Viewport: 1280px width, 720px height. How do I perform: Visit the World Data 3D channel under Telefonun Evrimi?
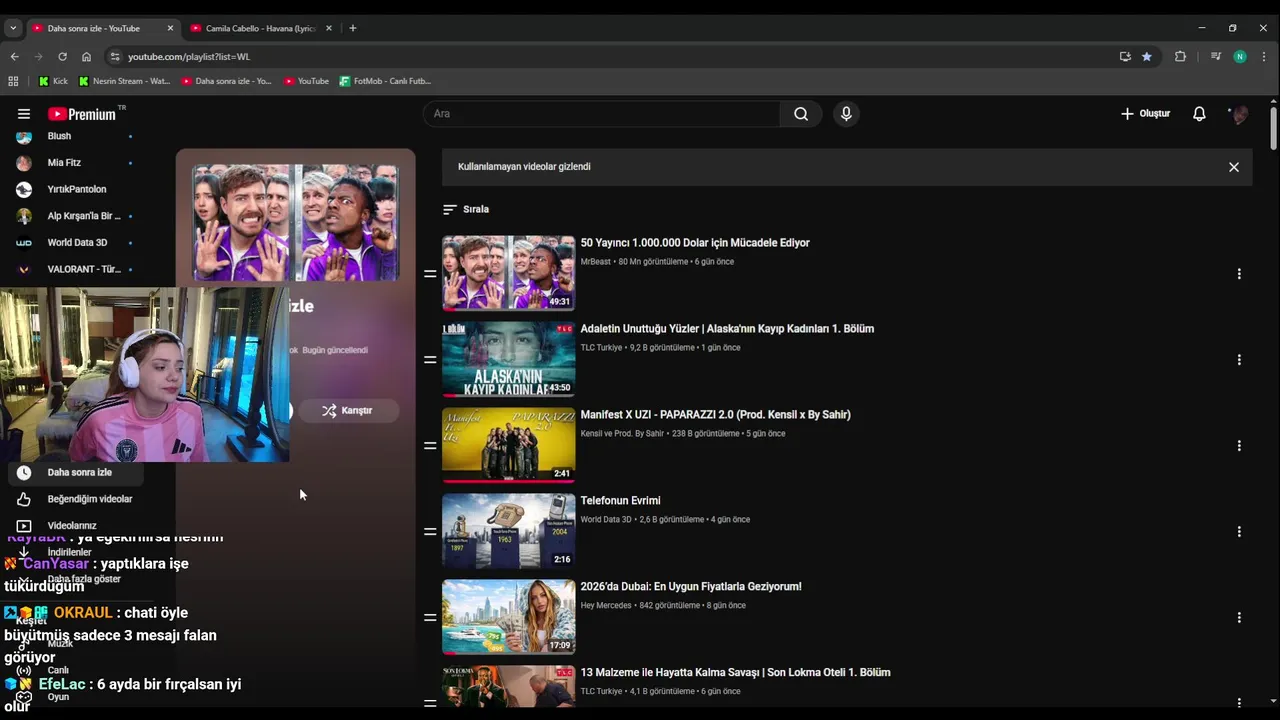pos(606,520)
